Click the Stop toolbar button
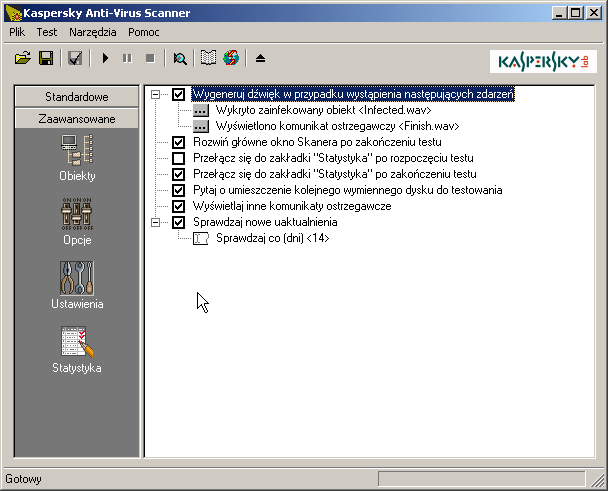 (x=150, y=59)
